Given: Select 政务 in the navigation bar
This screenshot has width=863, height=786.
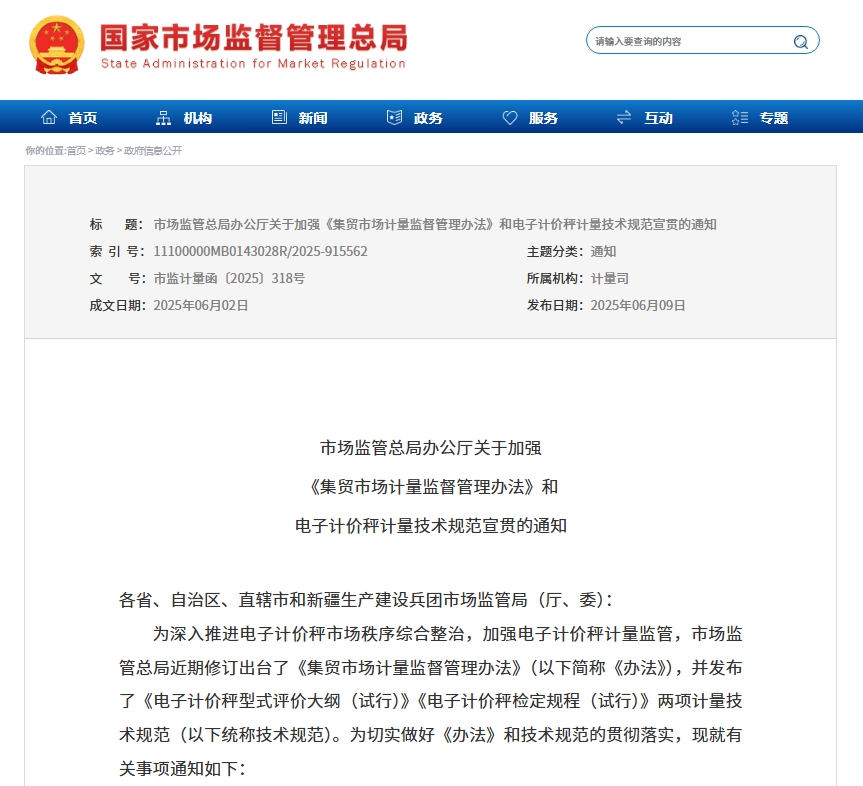Looking at the screenshot, I should (x=428, y=118).
